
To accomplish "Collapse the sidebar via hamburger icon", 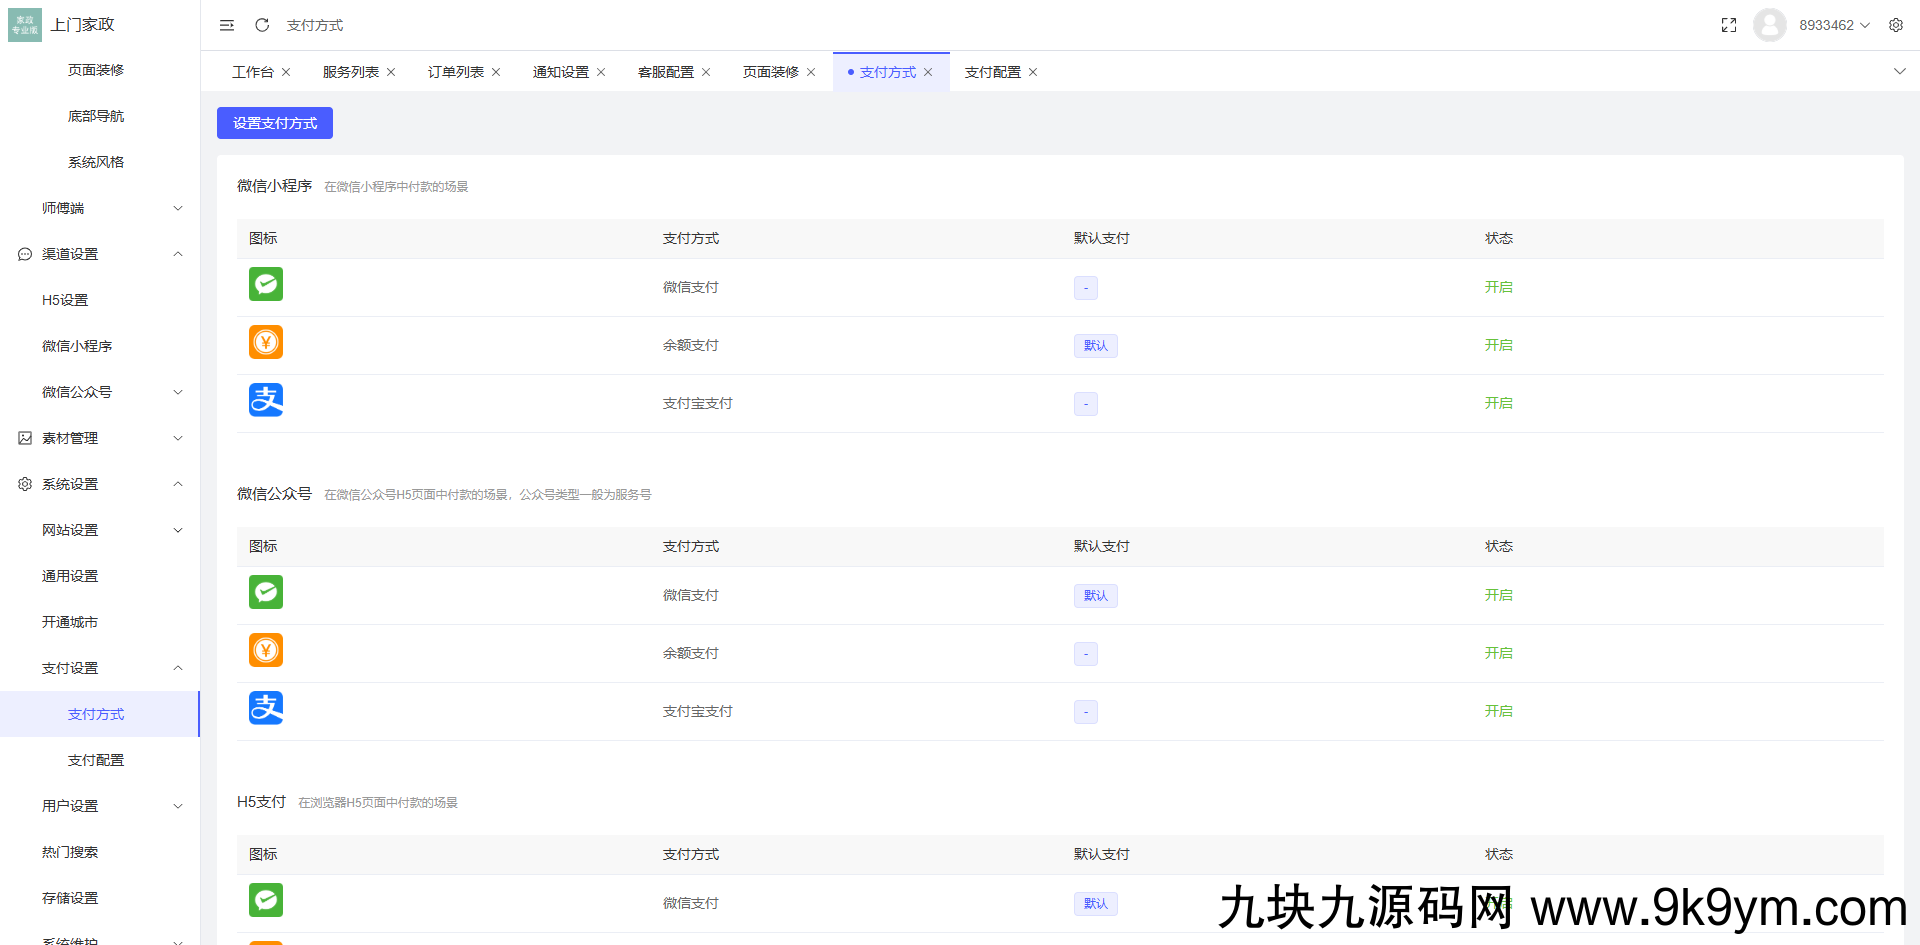I will tap(226, 25).
